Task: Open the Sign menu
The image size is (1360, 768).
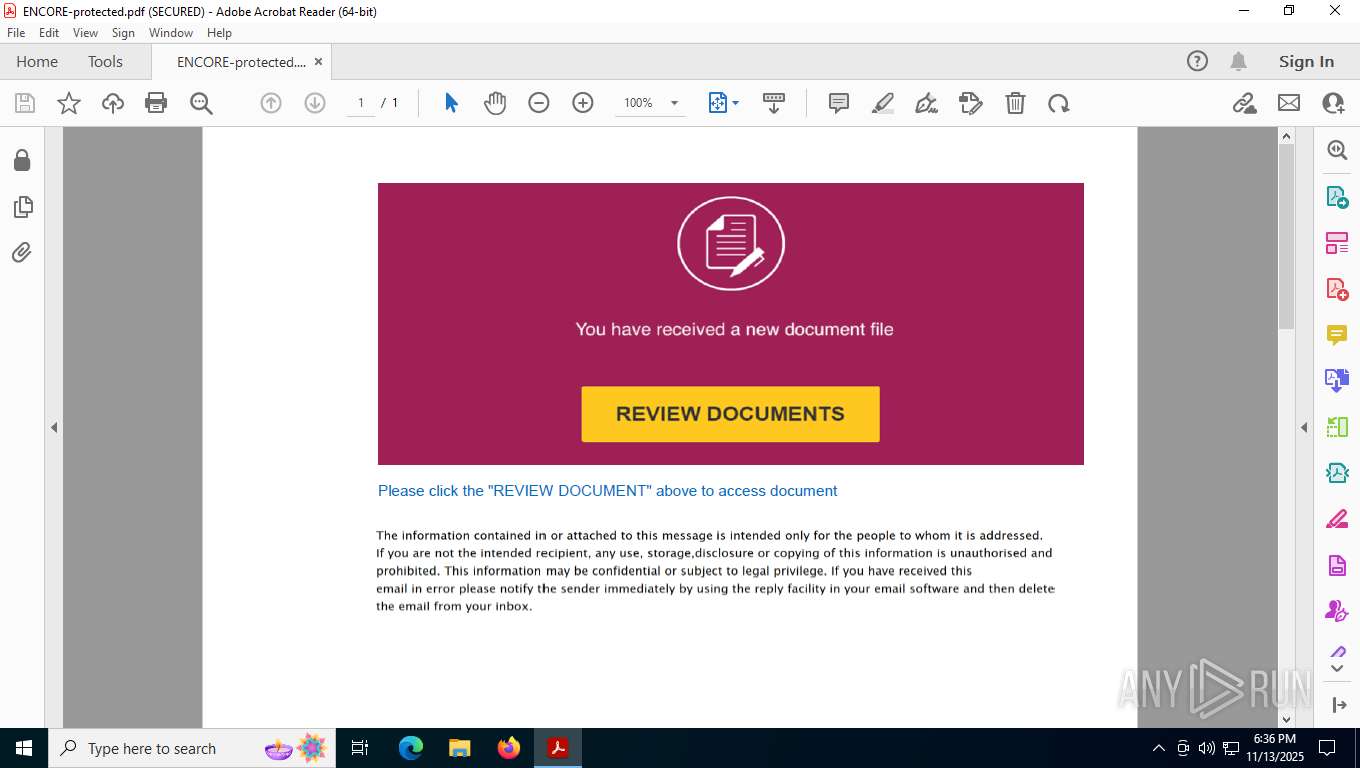Action: click(x=123, y=33)
